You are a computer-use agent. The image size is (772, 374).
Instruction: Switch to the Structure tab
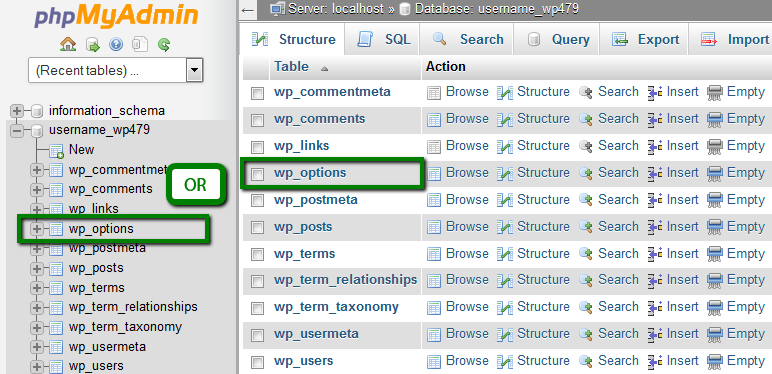point(293,40)
